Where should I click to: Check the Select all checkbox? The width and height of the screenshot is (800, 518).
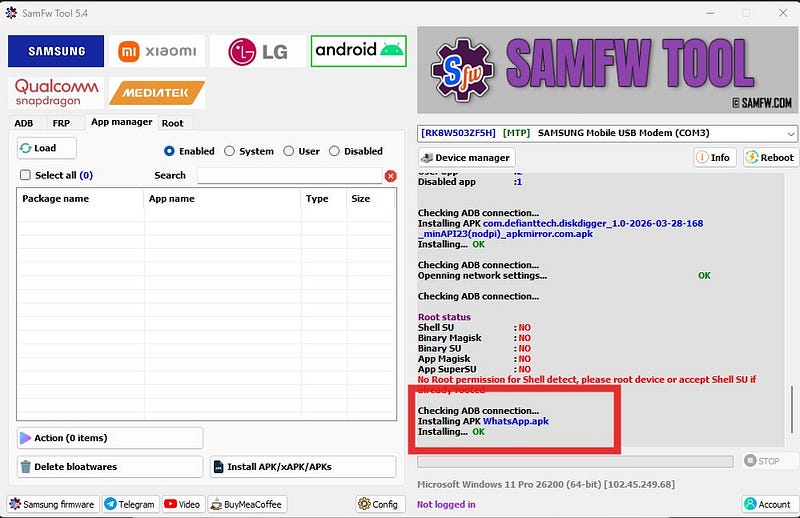coord(25,175)
